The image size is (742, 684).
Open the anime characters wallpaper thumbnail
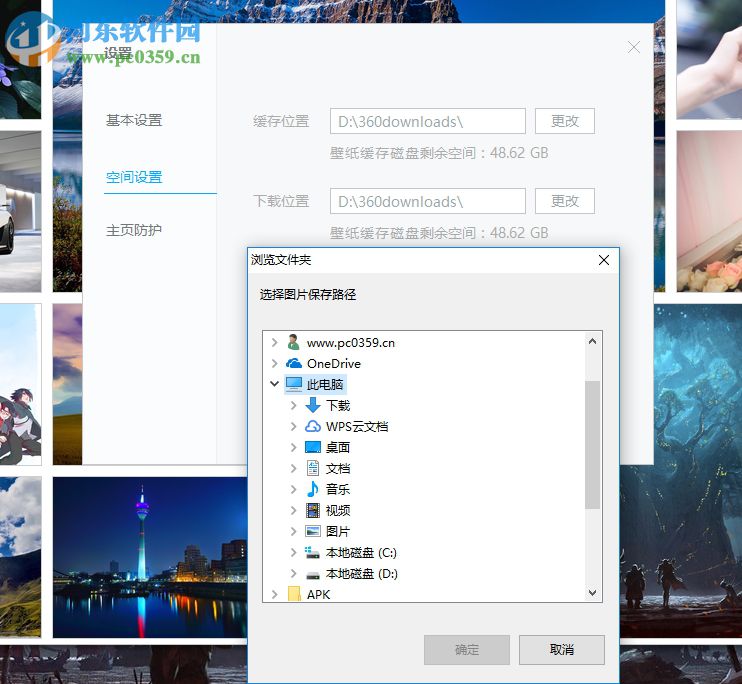(20, 384)
